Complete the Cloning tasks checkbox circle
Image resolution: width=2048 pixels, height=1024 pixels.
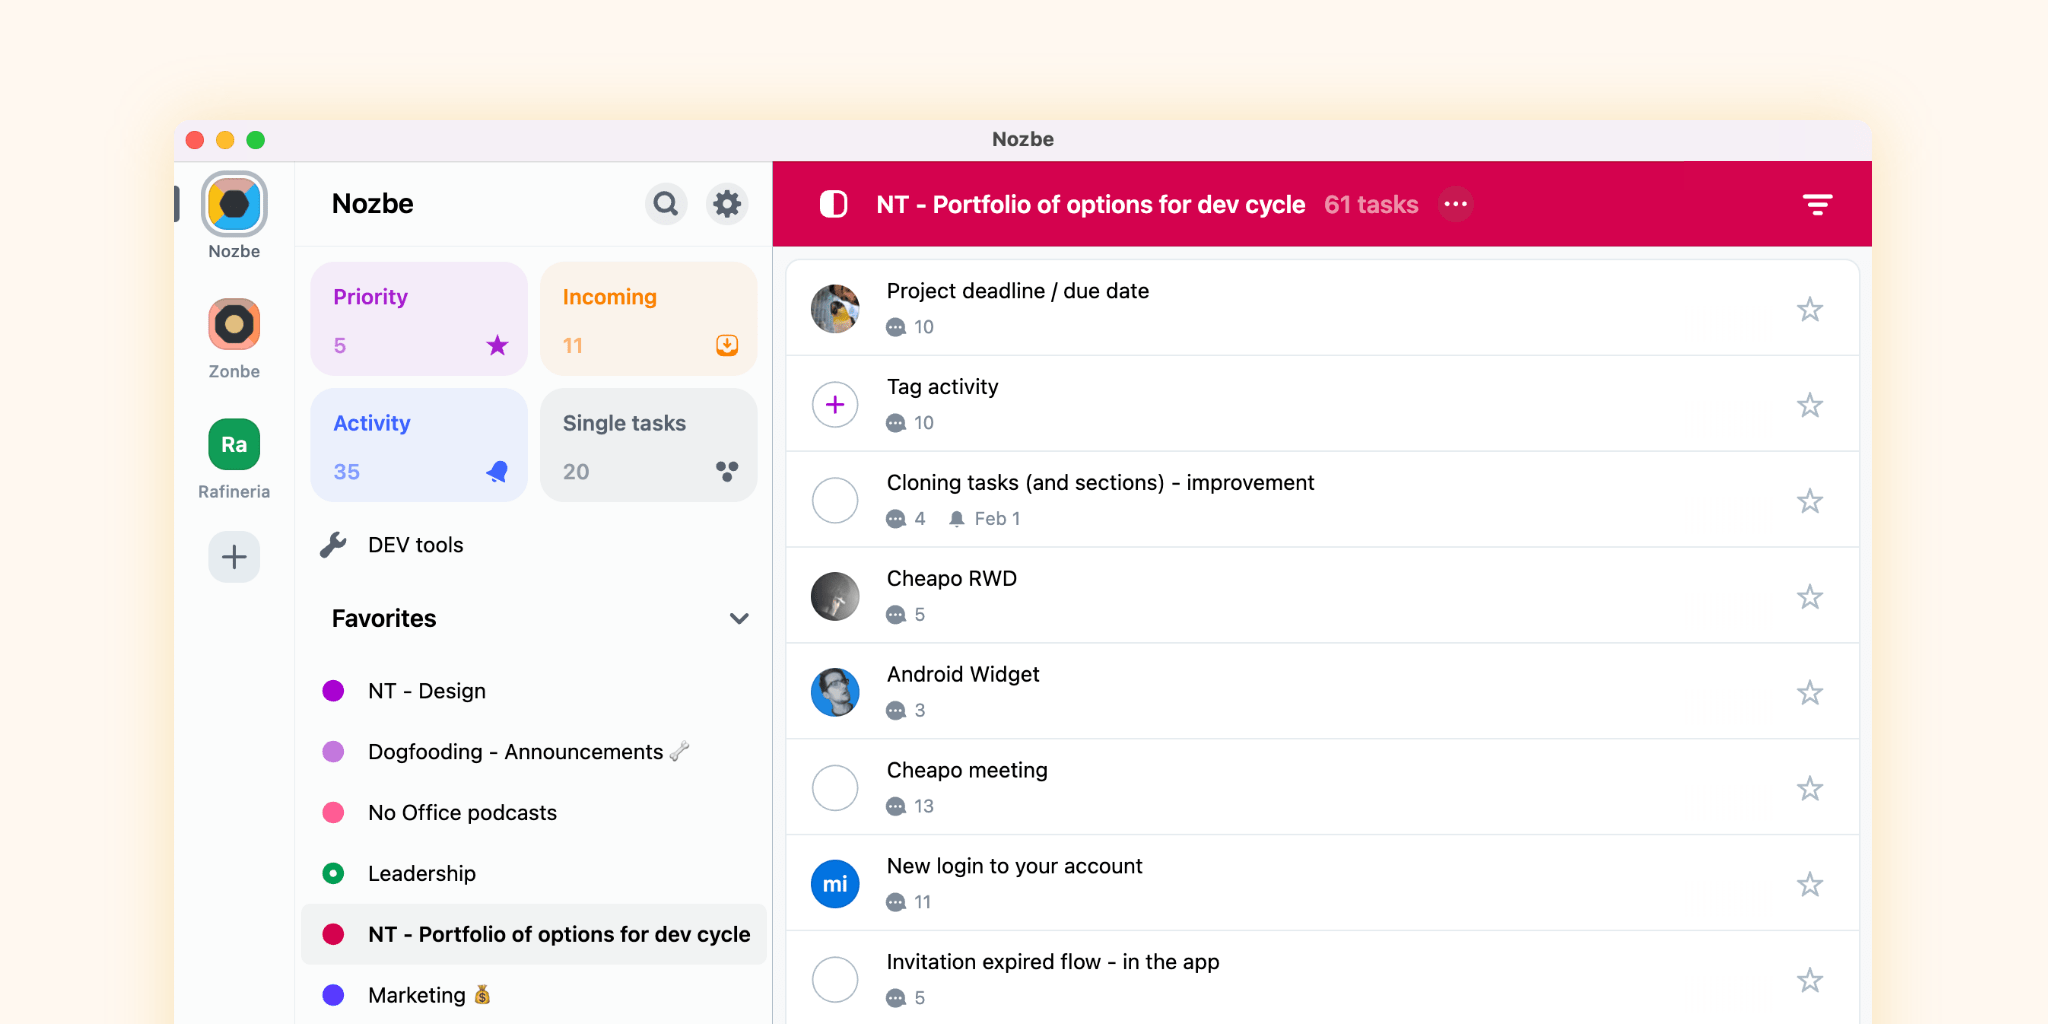click(x=835, y=500)
